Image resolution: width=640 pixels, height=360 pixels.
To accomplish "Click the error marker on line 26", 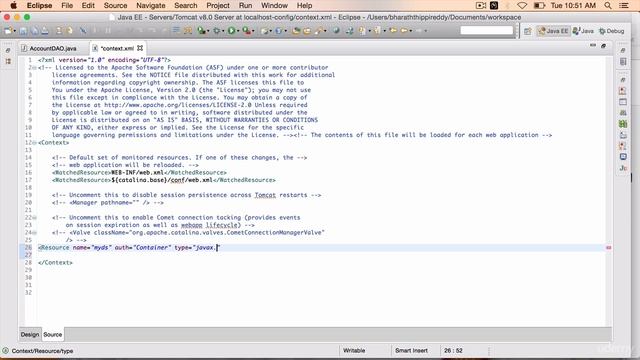I will coord(609,247).
